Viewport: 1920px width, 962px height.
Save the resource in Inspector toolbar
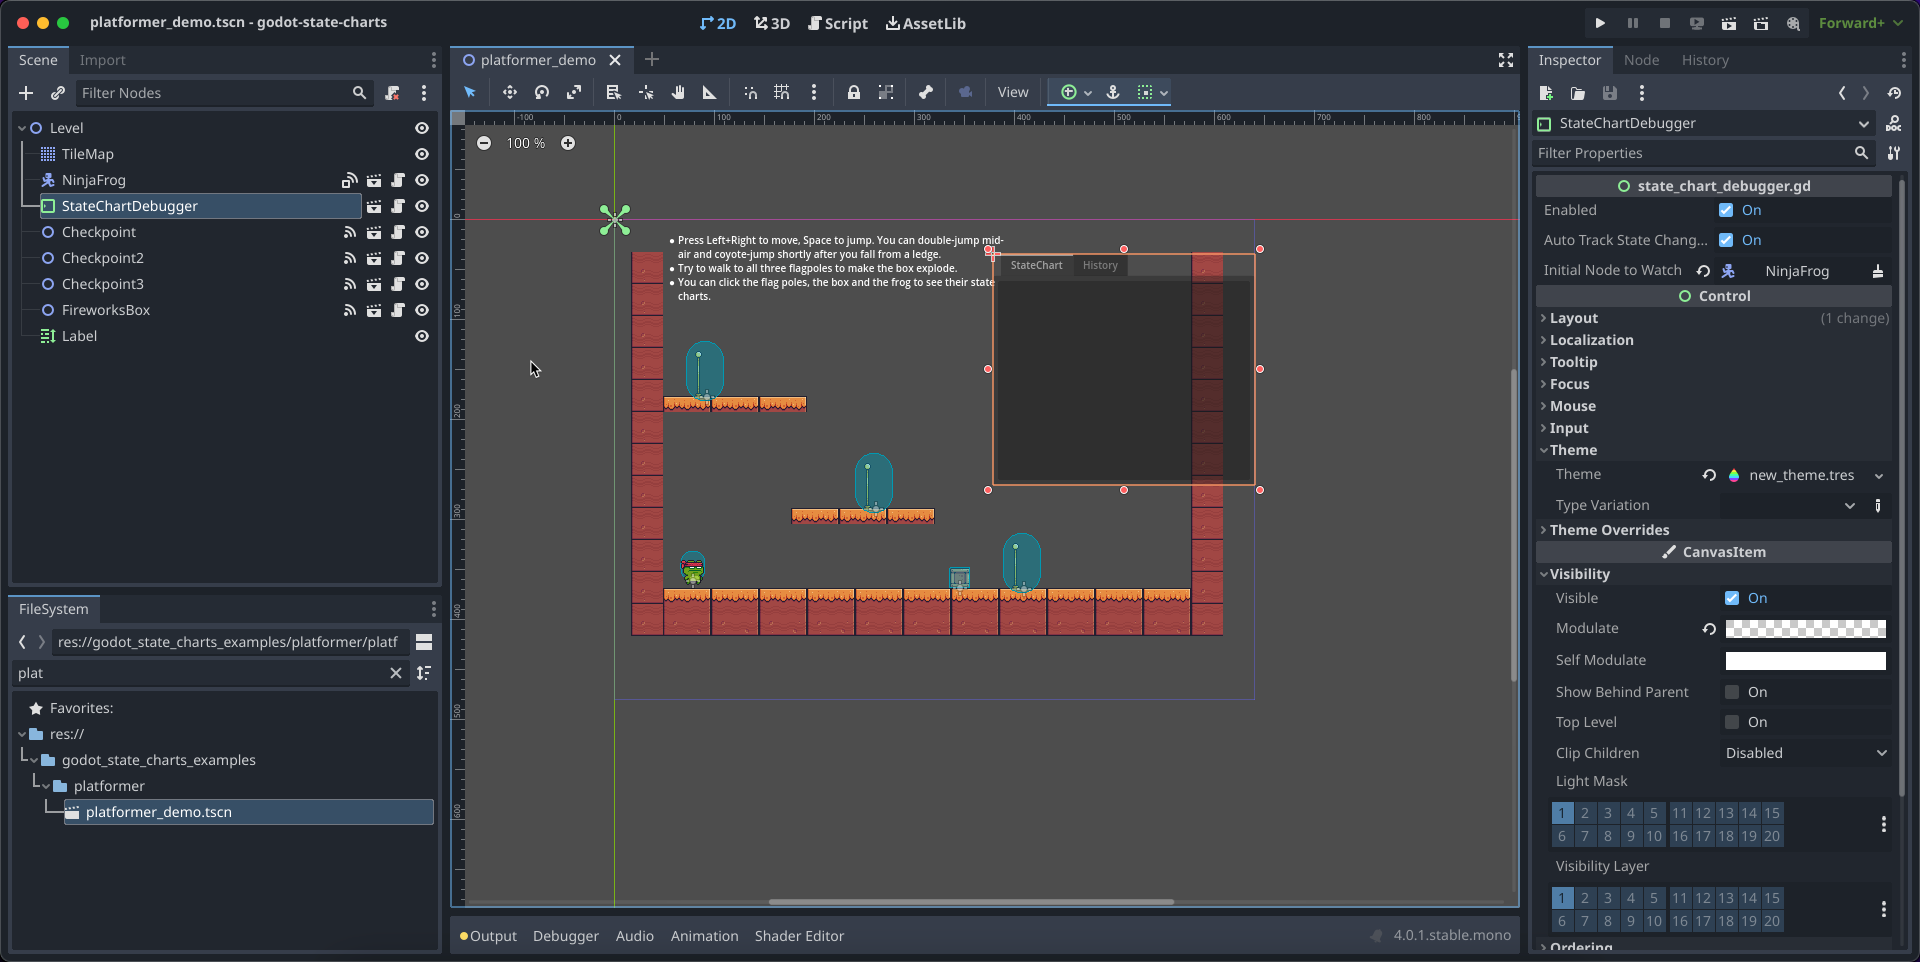[1610, 93]
